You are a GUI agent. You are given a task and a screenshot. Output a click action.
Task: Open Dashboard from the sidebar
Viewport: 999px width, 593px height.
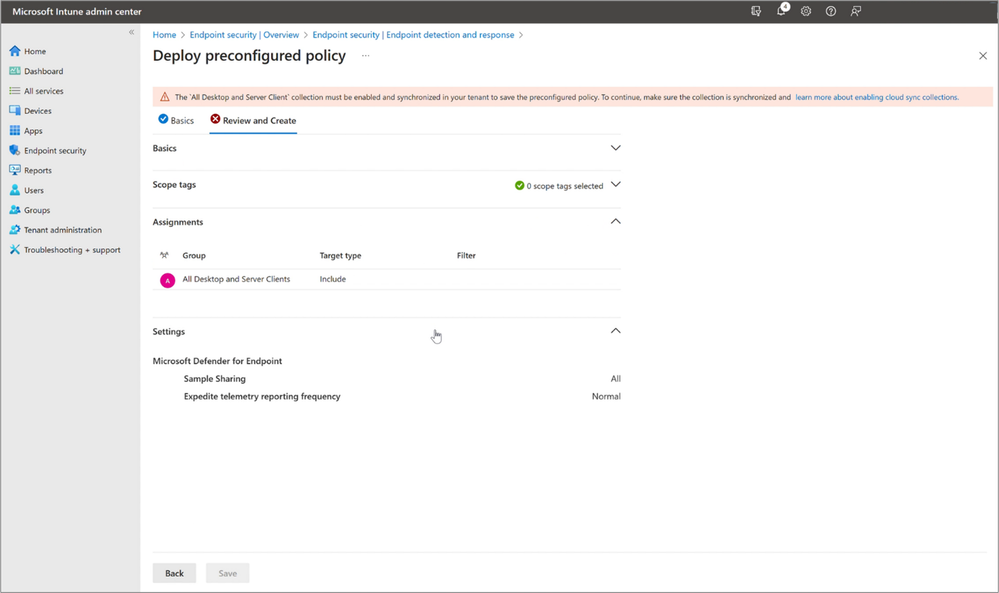(x=43, y=71)
